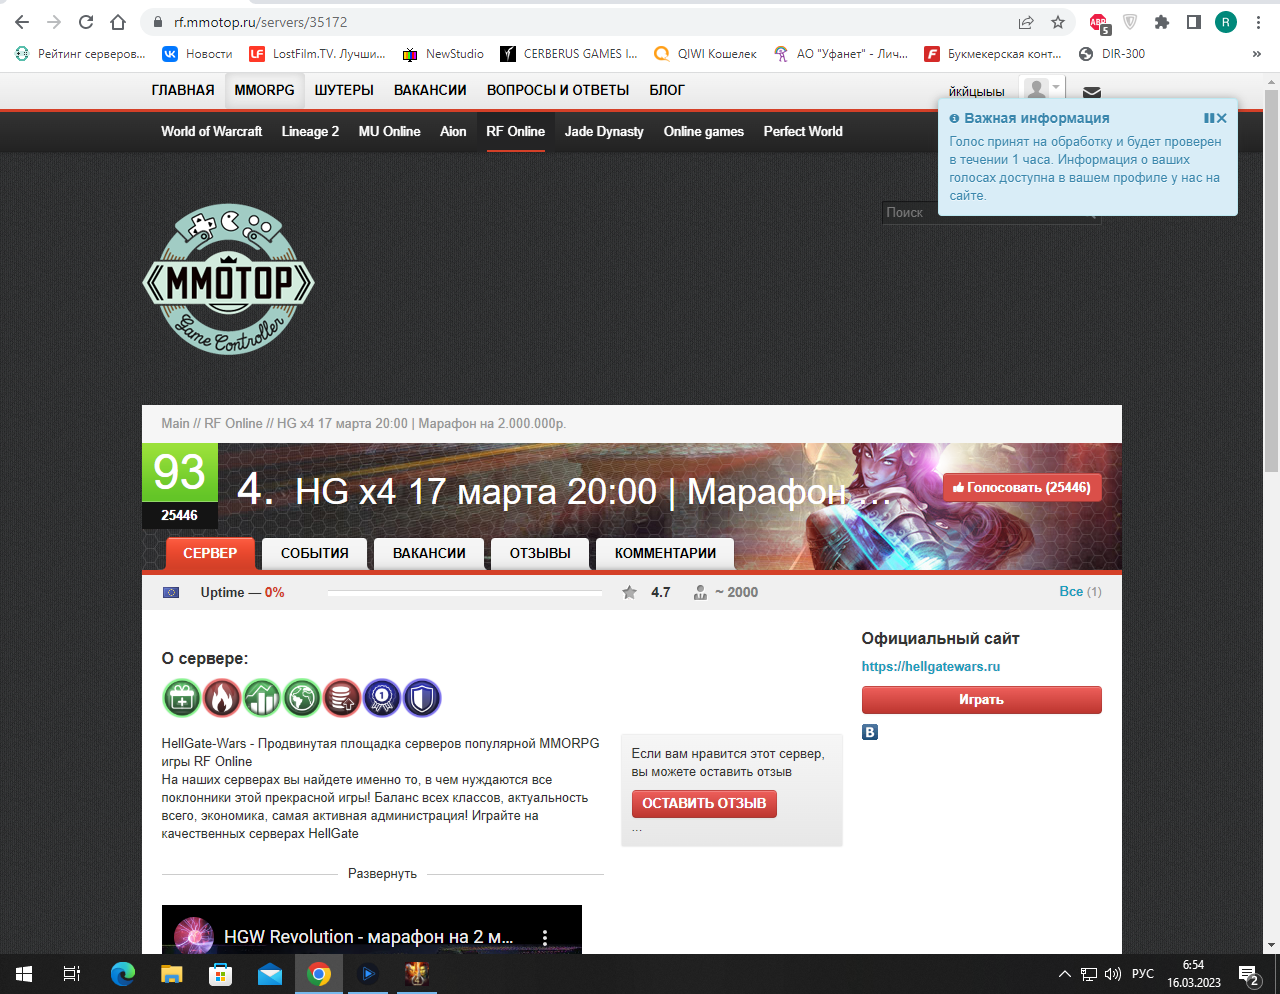
Task: Open the site mail envelope icon
Action: [x=1092, y=92]
